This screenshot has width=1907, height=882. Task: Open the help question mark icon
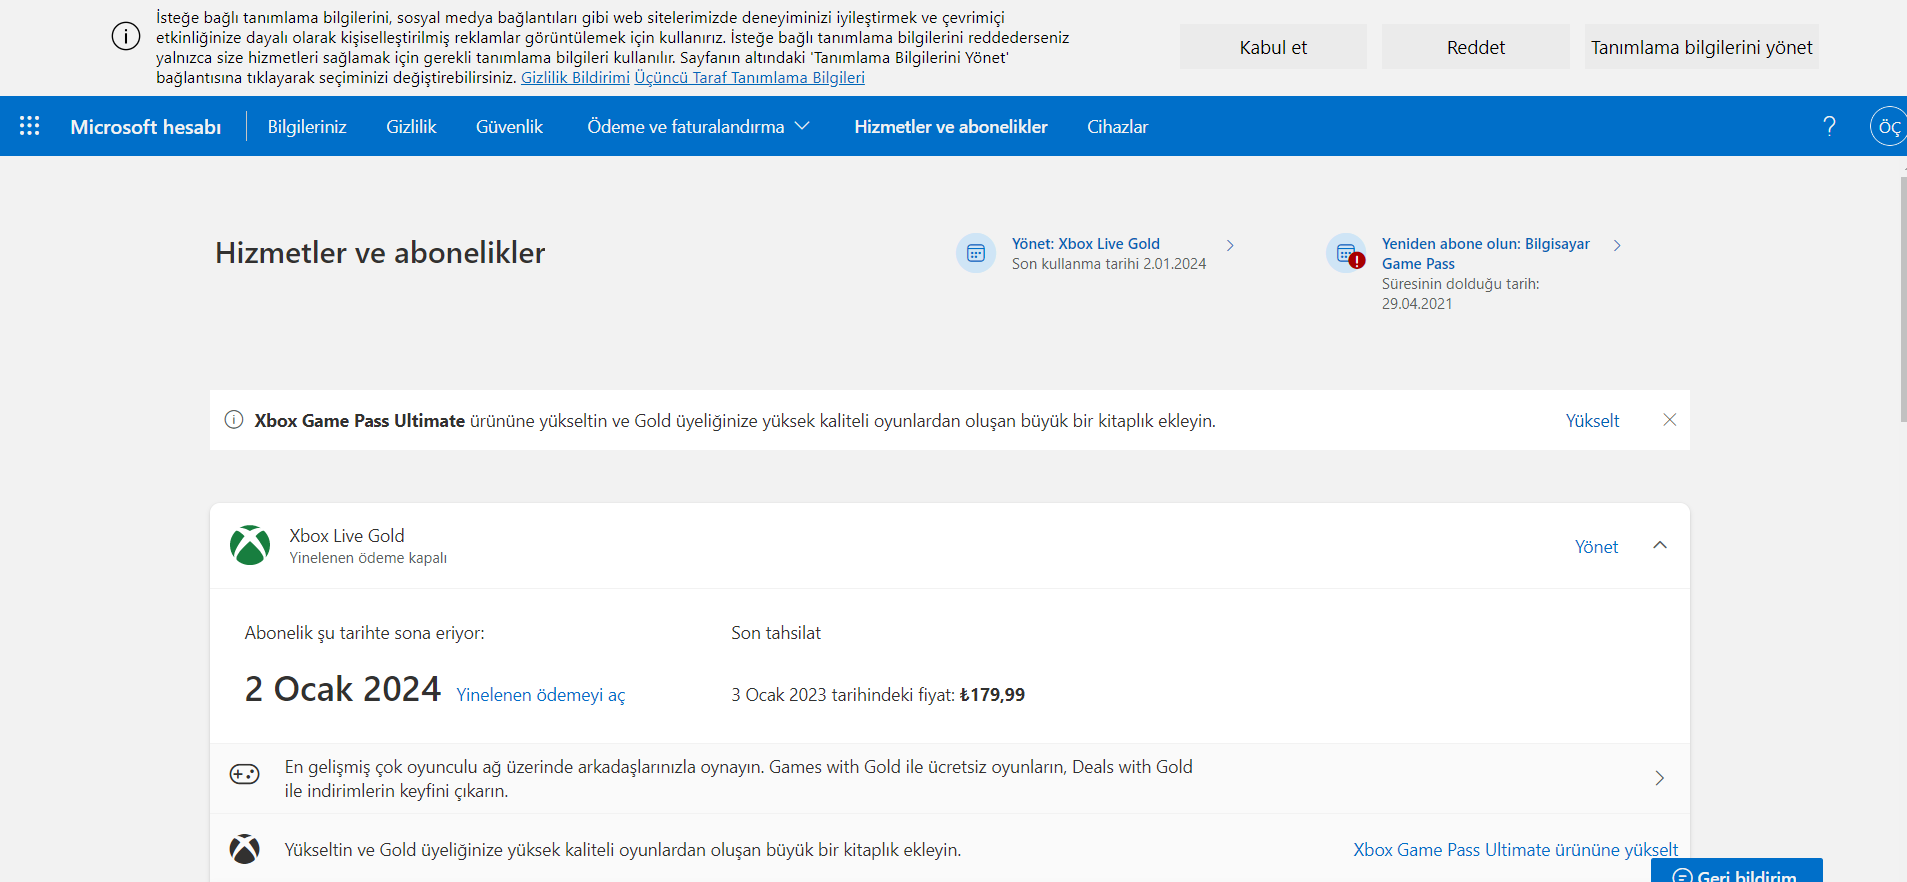coord(1829,126)
